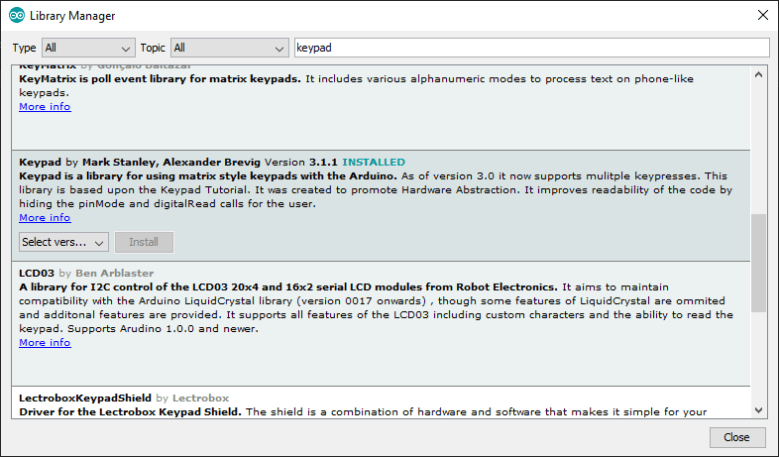This screenshot has height=457, width=779.
Task: Open More info link for LCD03 library
Action: 45,343
